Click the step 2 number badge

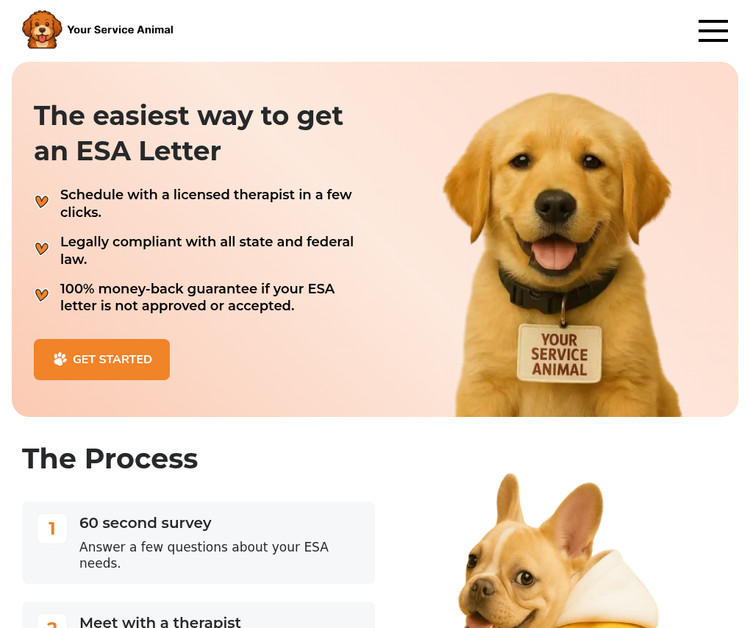(52, 621)
